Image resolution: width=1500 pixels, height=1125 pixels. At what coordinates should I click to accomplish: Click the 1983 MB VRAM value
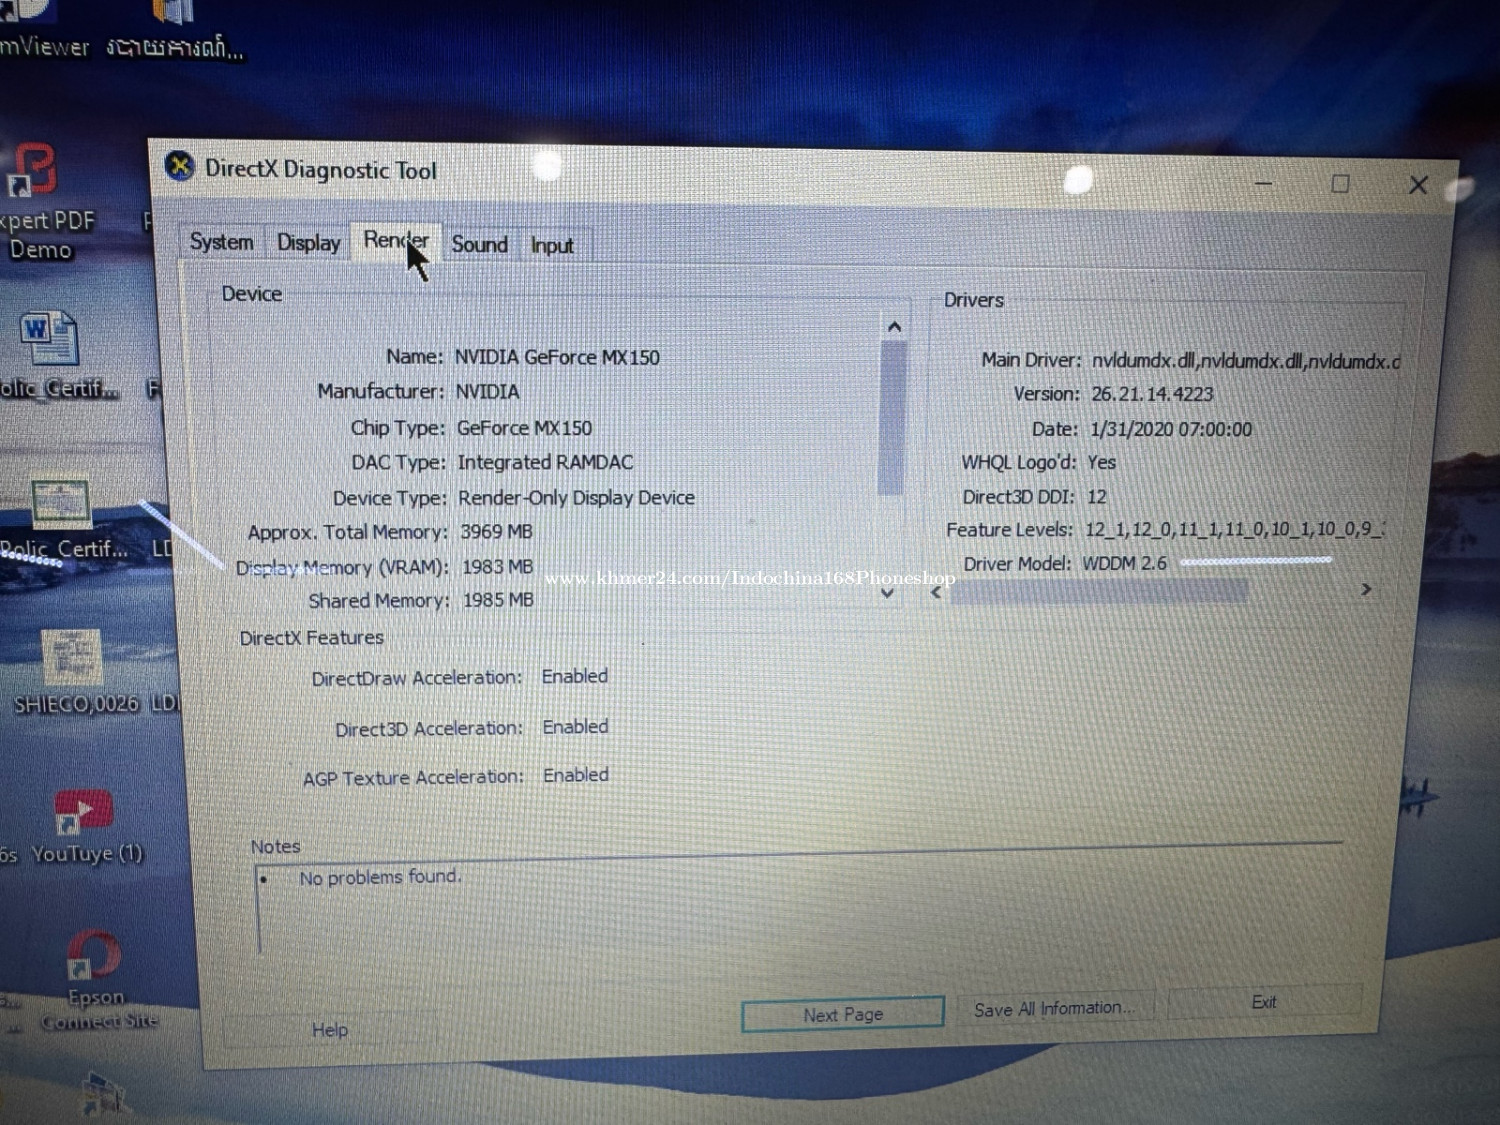pyautogui.click(x=497, y=566)
